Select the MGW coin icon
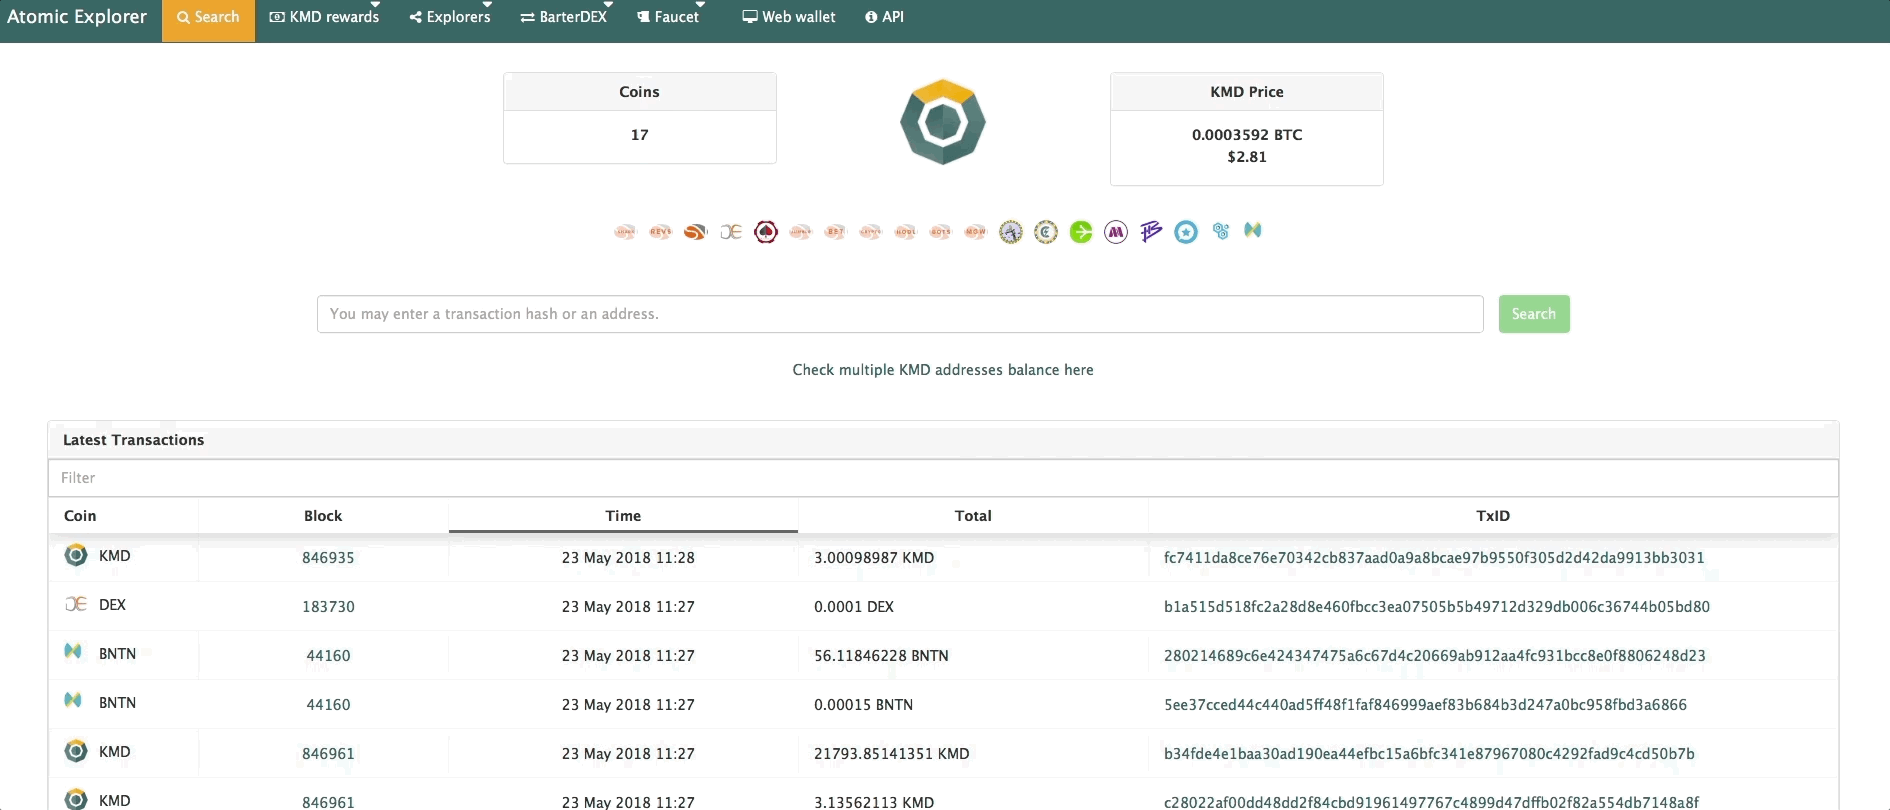 click(975, 232)
